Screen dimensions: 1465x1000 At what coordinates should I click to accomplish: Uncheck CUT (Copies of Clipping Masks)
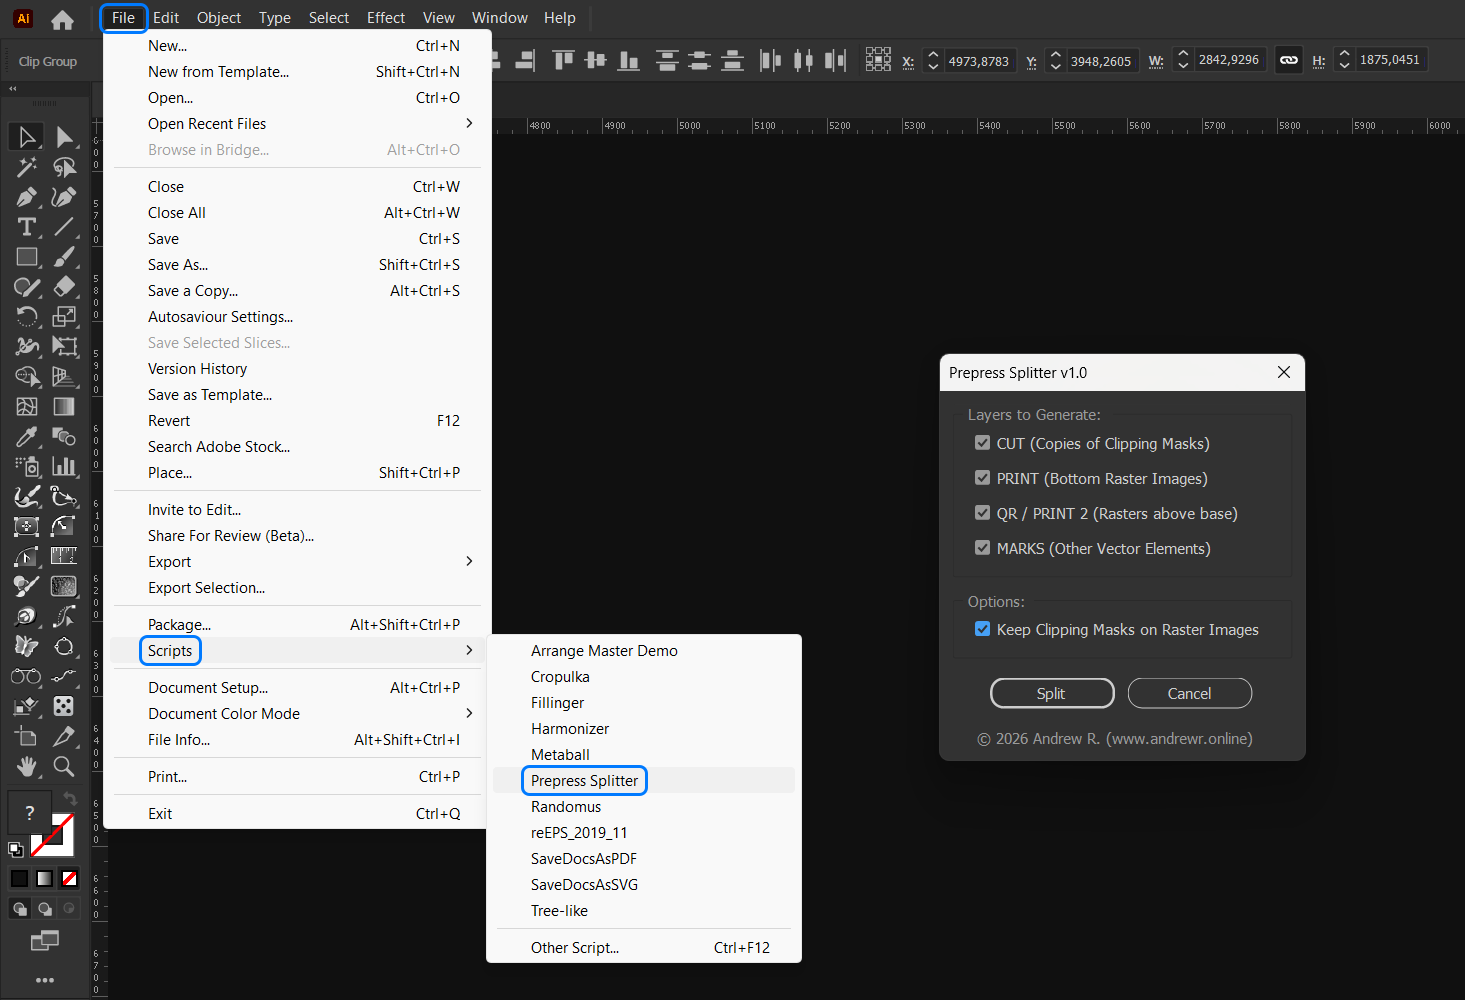982,443
